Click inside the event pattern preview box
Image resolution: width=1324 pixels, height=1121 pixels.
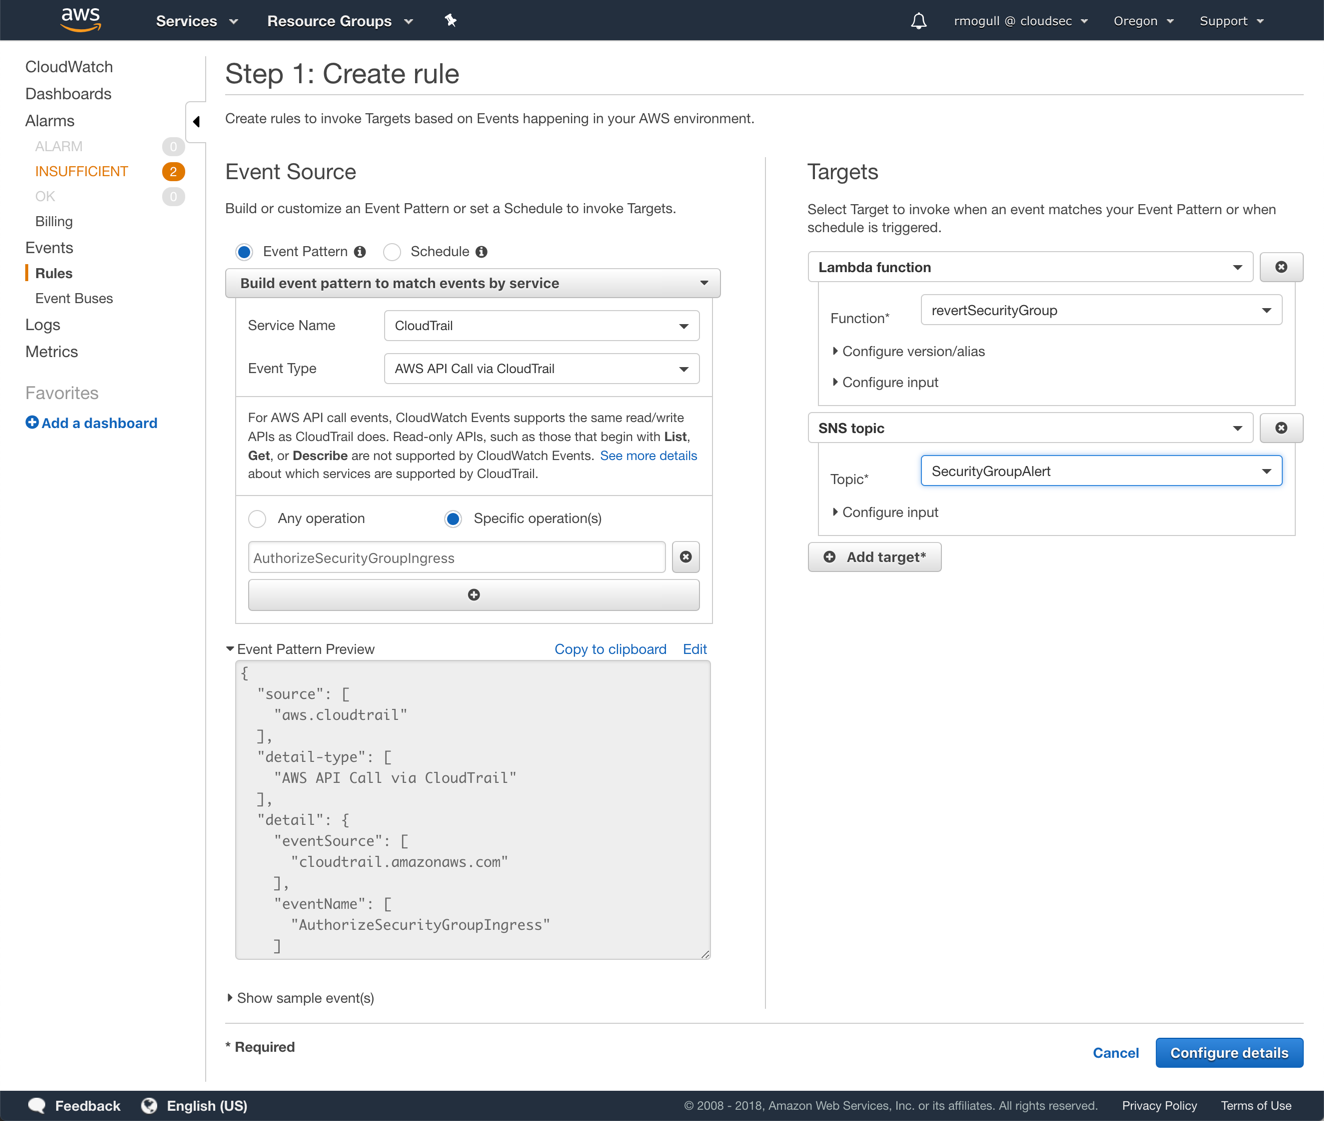click(473, 810)
